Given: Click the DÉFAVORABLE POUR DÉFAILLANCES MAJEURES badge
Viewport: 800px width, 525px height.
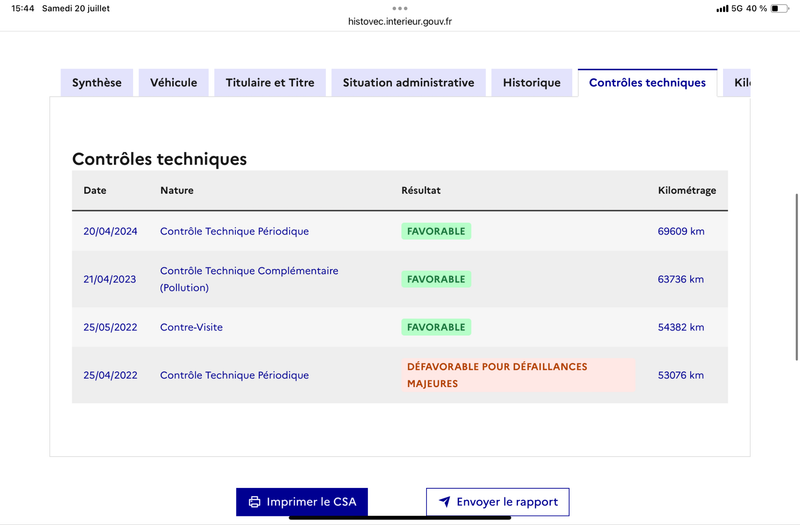Looking at the screenshot, I should (x=518, y=375).
